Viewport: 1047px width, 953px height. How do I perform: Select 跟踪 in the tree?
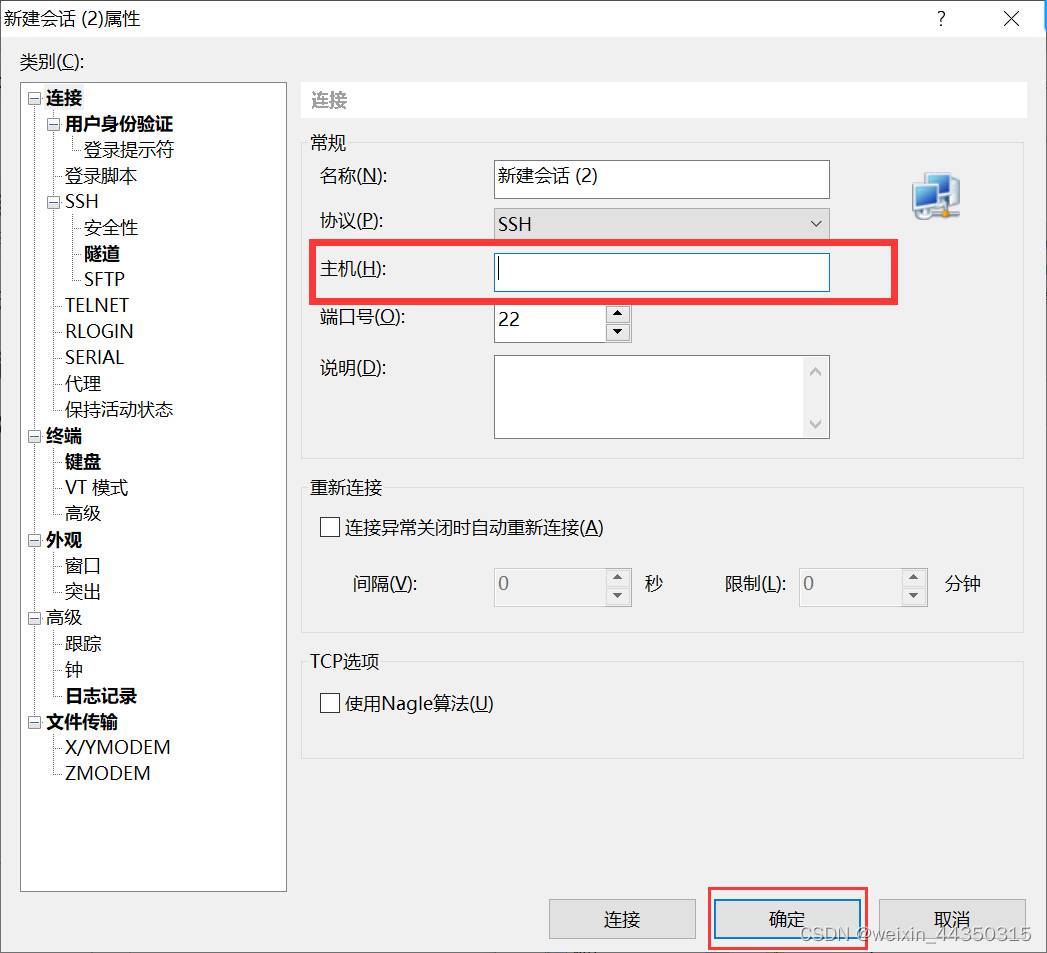pos(83,644)
